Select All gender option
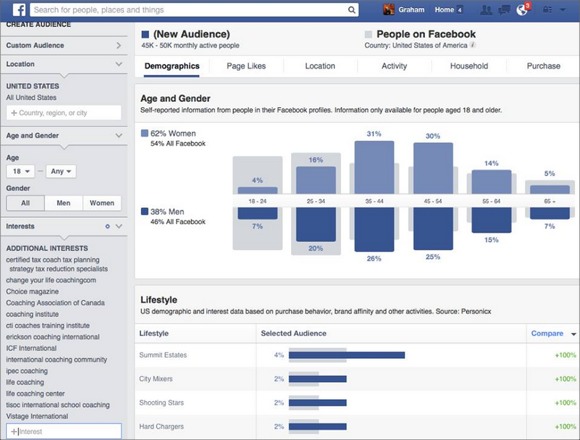Image resolution: width=580 pixels, height=440 pixels. click(x=26, y=203)
